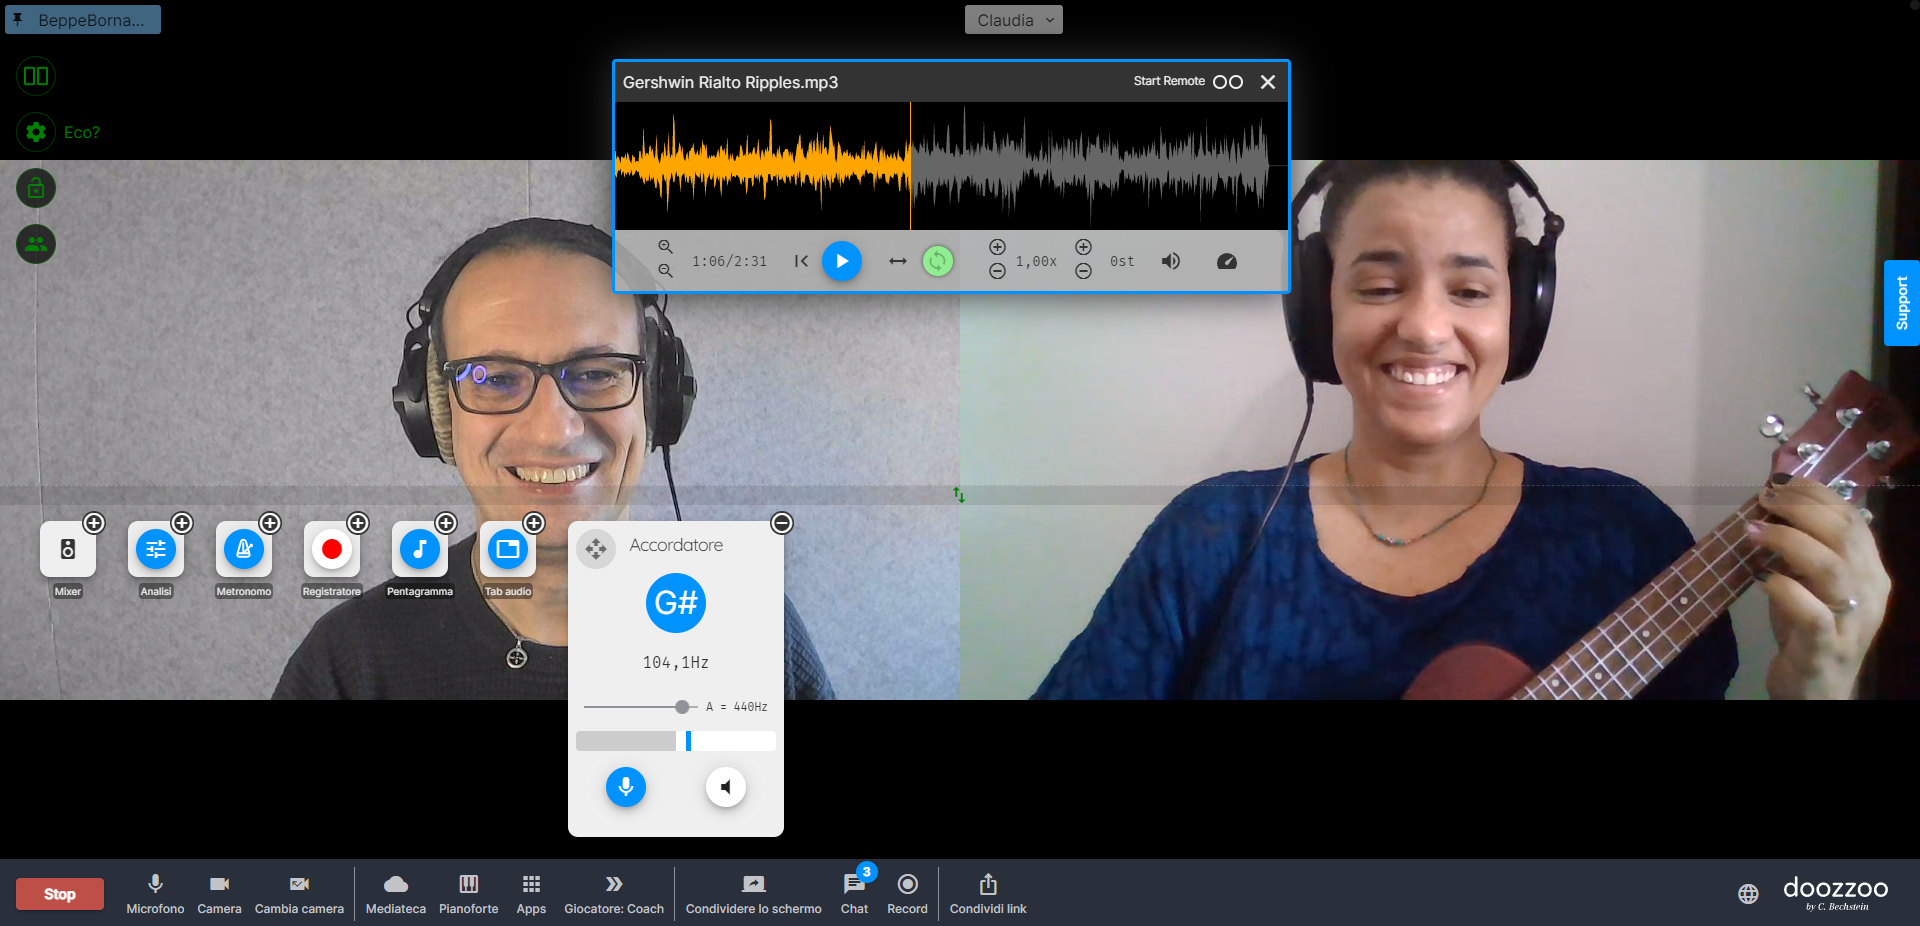This screenshot has height=926, width=1920.
Task: Launch the Registratore recorder
Action: click(x=332, y=549)
